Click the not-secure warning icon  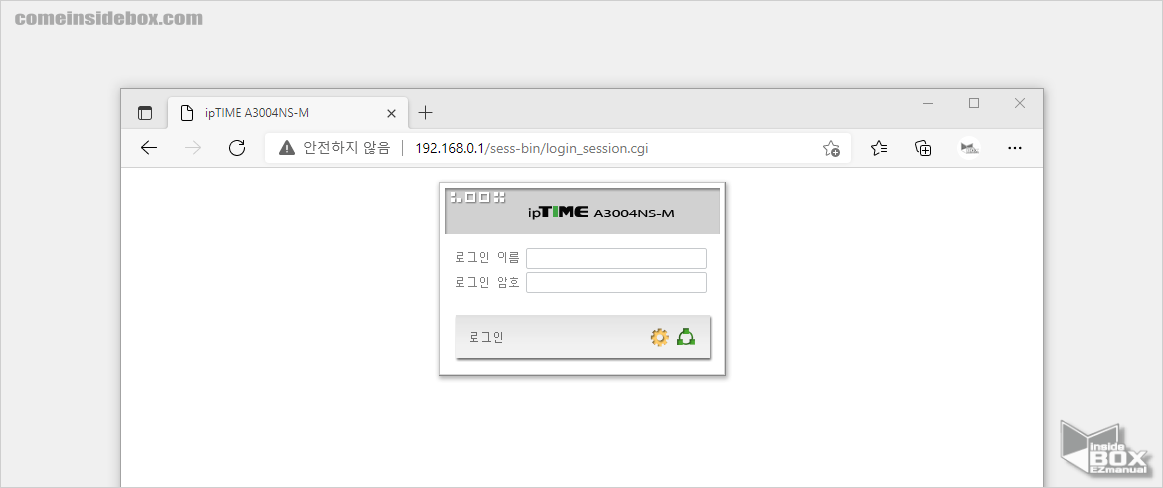click(286, 148)
